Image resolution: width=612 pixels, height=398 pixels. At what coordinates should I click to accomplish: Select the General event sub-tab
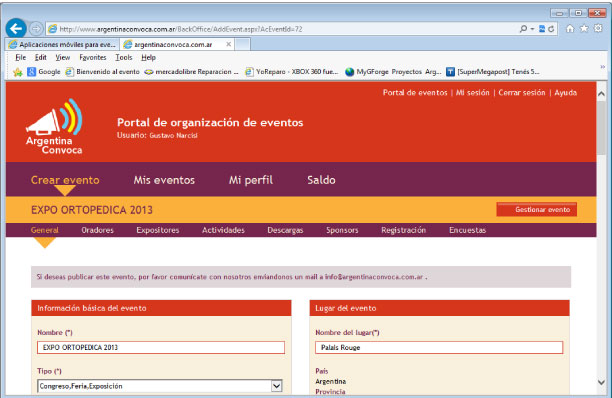coord(45,230)
